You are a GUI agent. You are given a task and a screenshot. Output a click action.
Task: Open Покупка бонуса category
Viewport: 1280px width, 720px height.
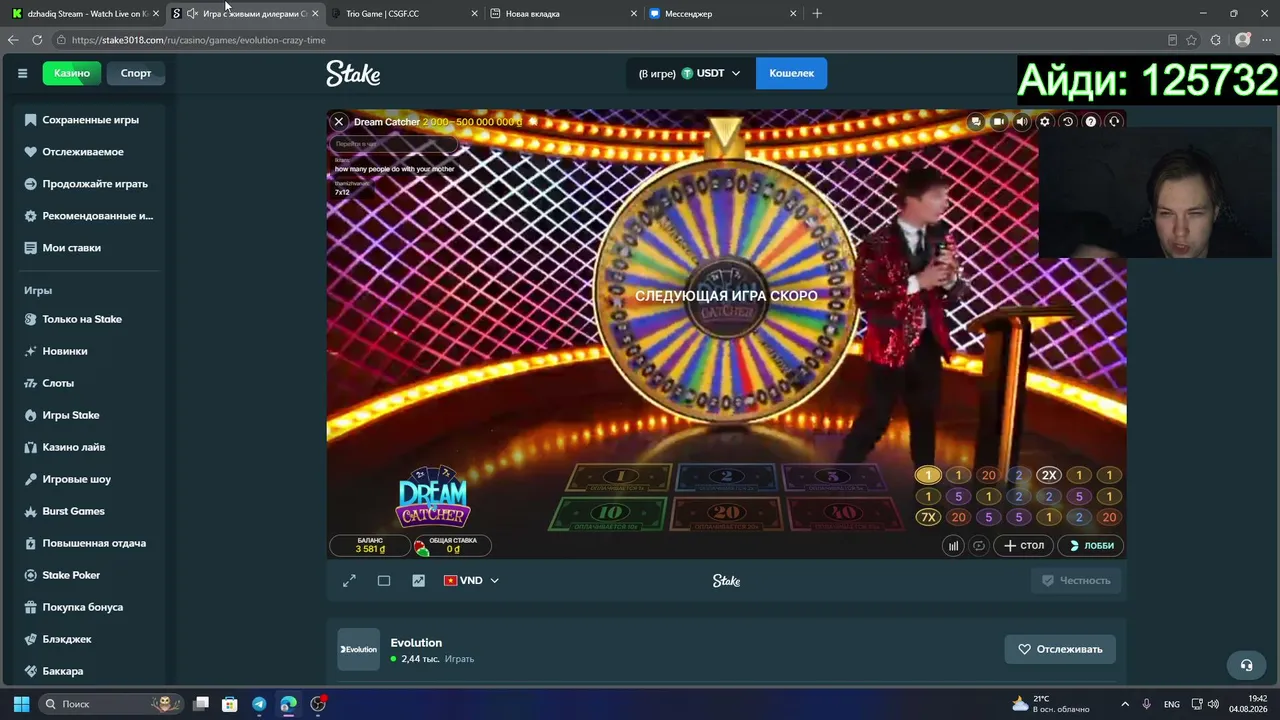pyautogui.click(x=83, y=607)
